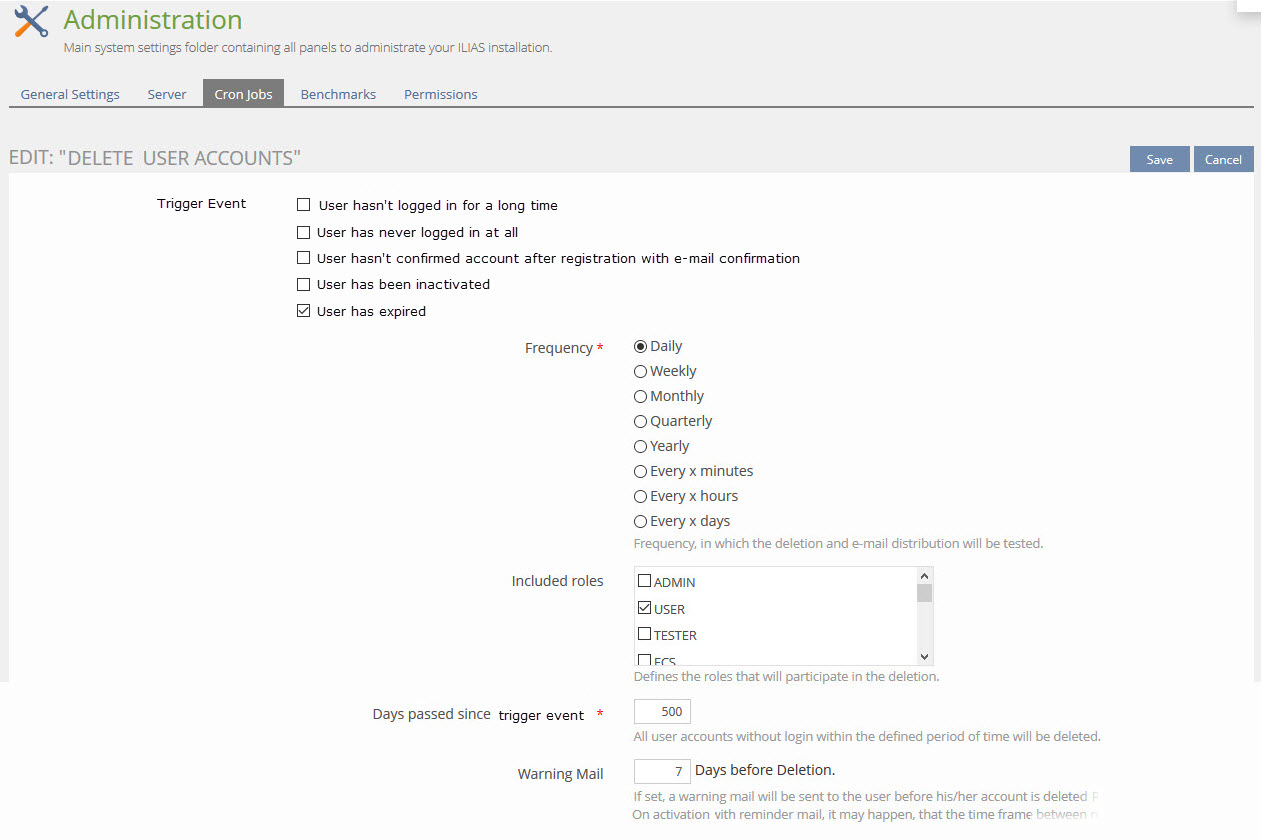This screenshot has height=840, width=1262.
Task: Save the cron job settings
Action: pyautogui.click(x=1159, y=160)
